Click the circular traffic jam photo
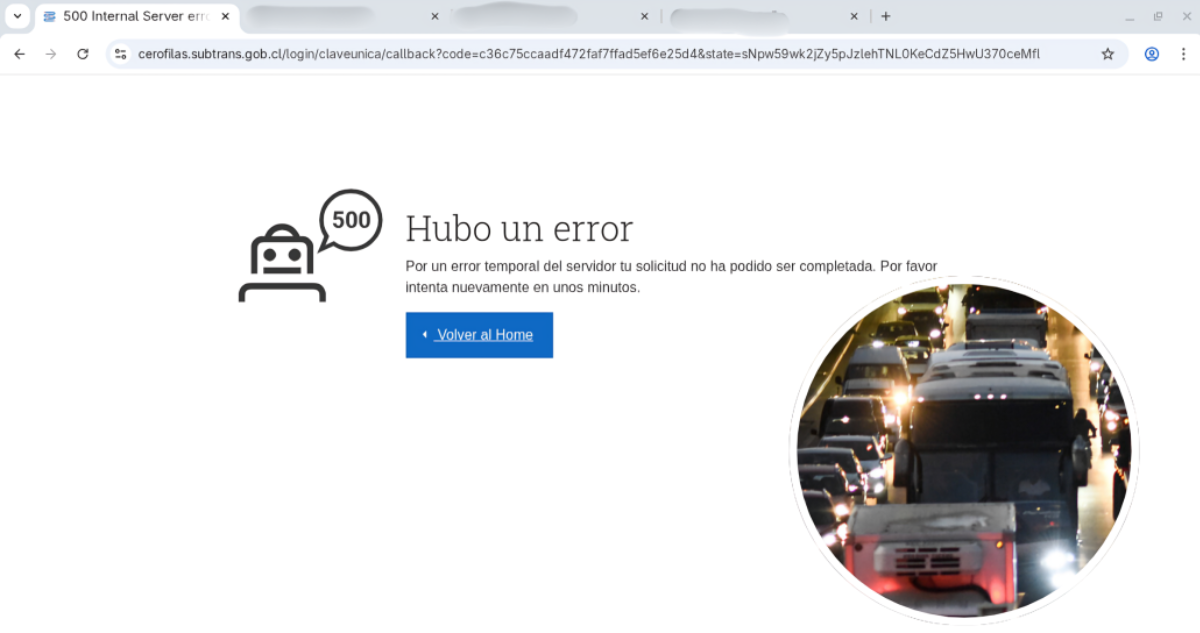 (964, 450)
